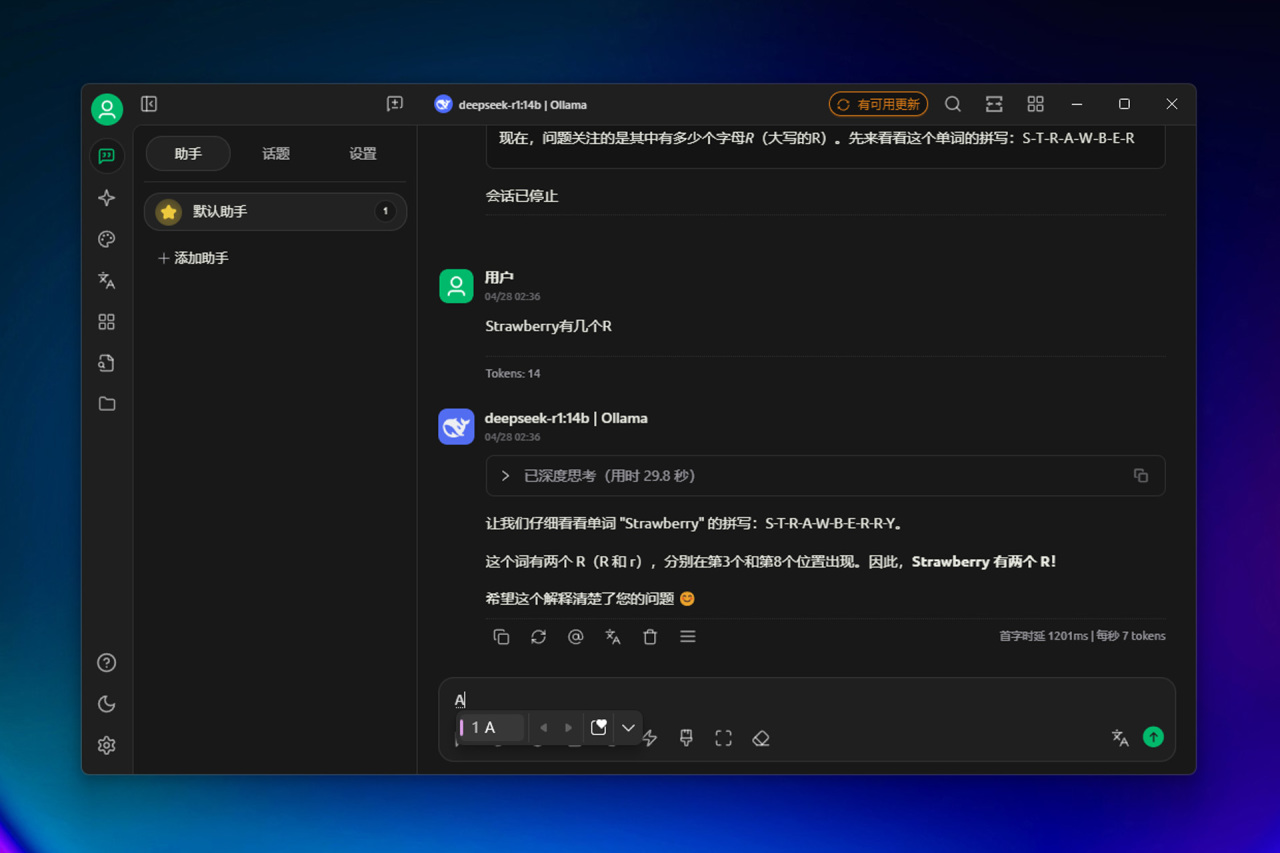Click the green user avatar in chat message
Image resolution: width=1280 pixels, height=853 pixels.
[456, 286]
